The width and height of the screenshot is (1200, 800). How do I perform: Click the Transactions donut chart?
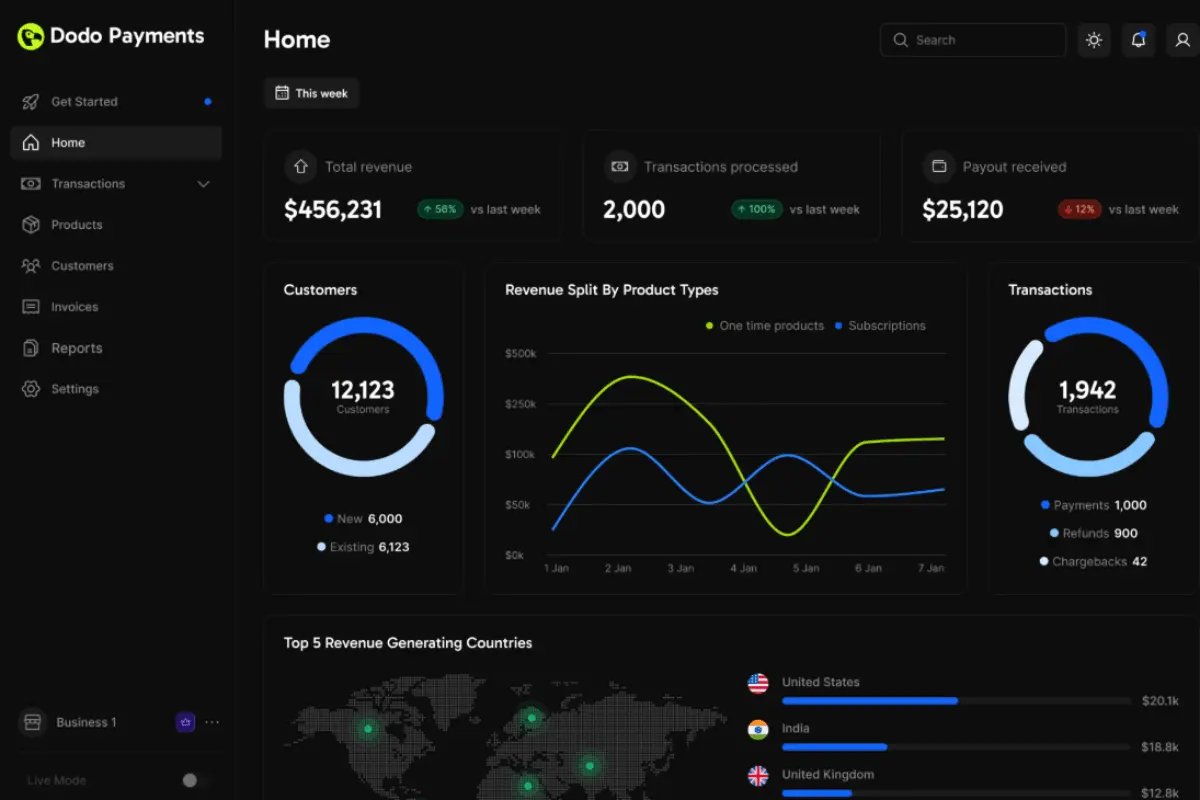(1088, 397)
